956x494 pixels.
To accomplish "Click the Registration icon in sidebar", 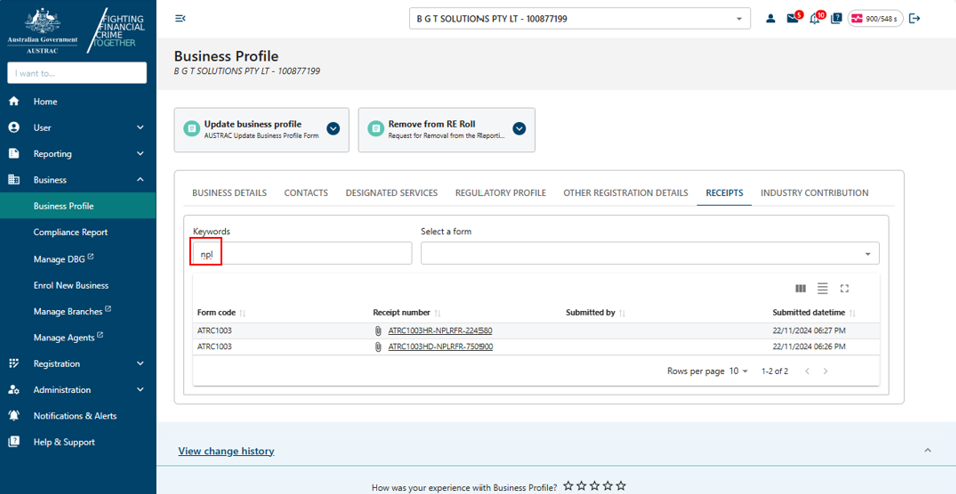I will pos(13,363).
